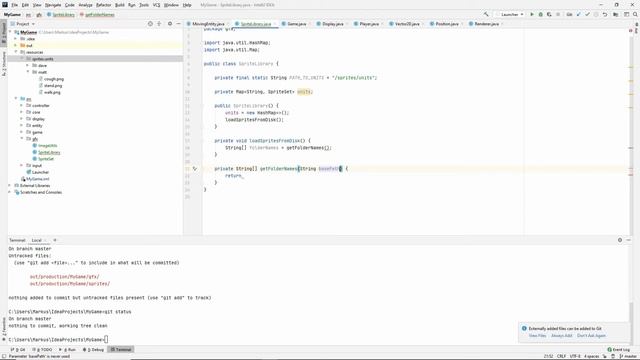Image resolution: width=640 pixels, height=360 pixels.
Task: Click collapse-all icon in Project panel header
Action: [159, 24]
